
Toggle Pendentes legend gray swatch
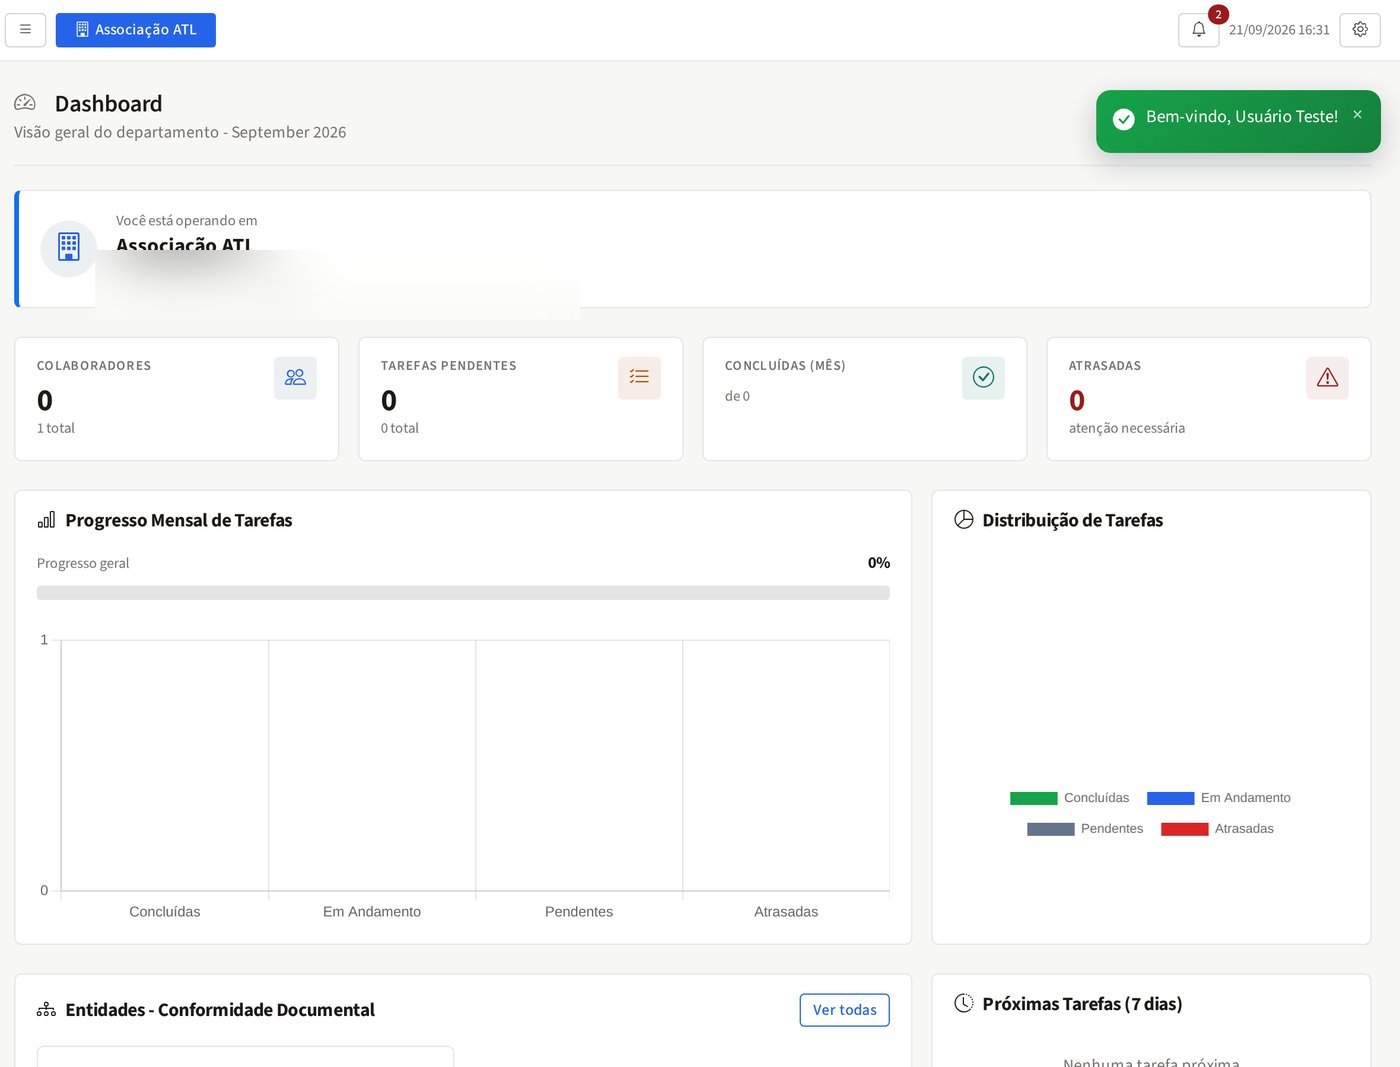[x=1051, y=829]
